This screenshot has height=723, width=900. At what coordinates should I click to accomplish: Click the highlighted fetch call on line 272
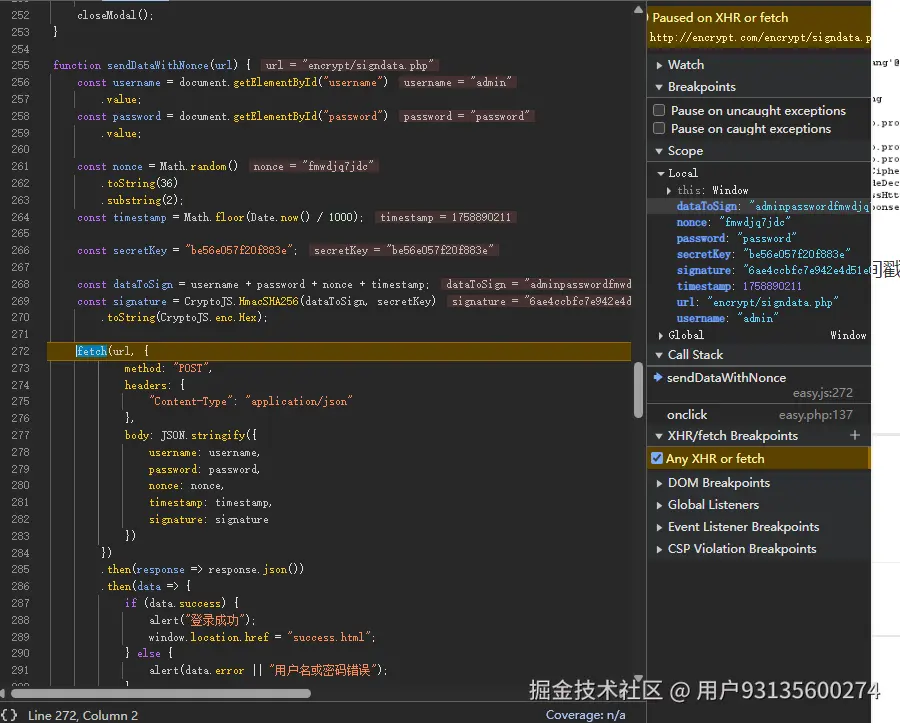point(91,351)
